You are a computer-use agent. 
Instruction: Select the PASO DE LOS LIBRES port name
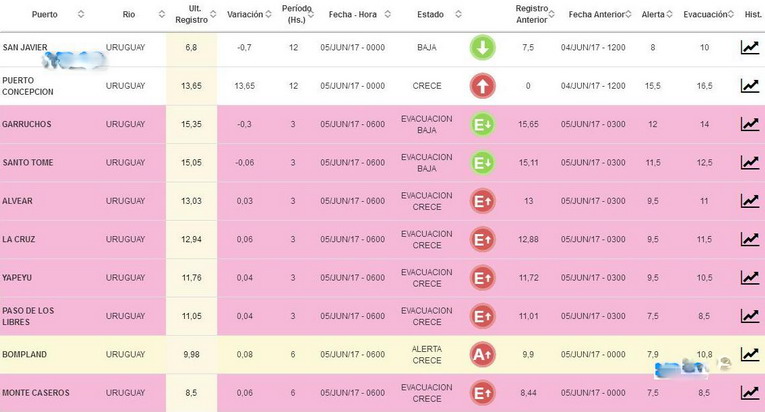[28, 316]
